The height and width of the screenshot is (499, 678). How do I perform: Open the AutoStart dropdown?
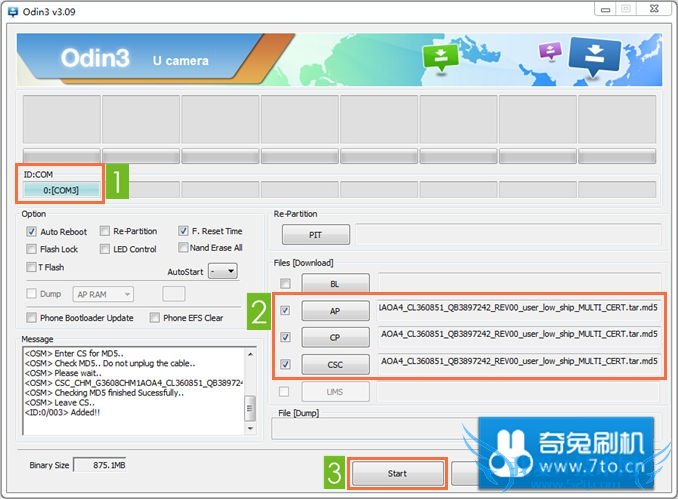coord(223,271)
